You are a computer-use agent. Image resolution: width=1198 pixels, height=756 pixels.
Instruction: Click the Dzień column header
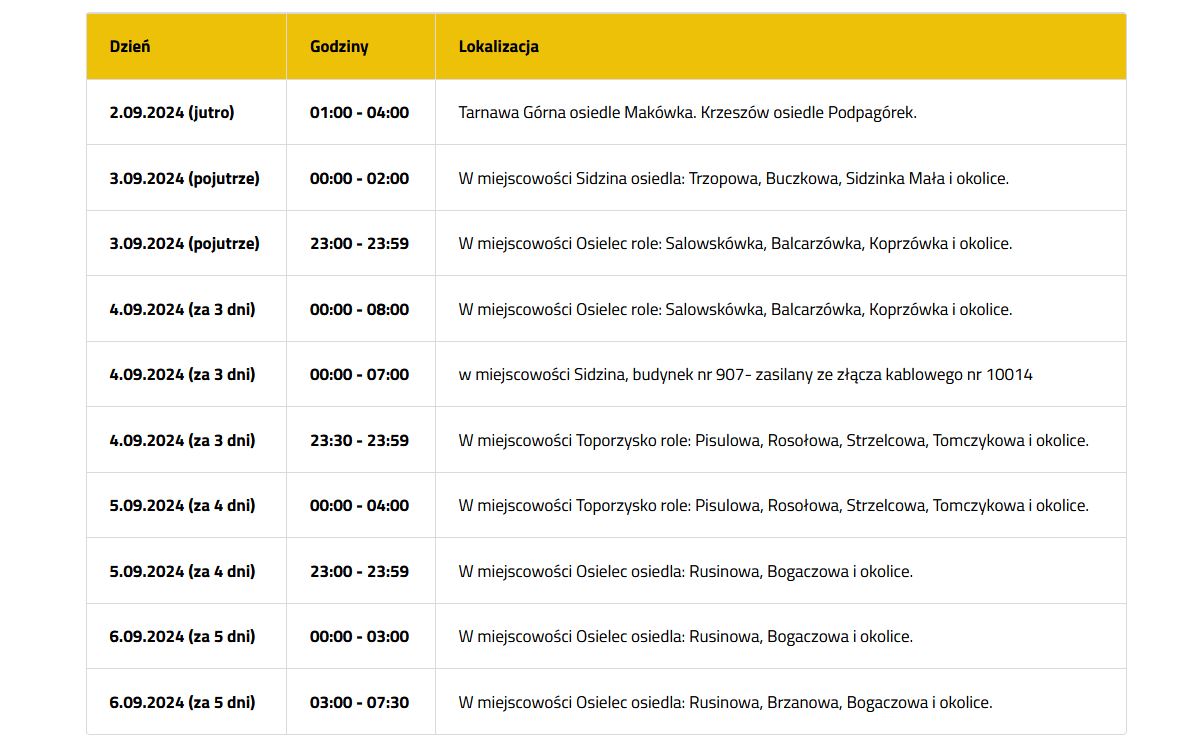130,47
